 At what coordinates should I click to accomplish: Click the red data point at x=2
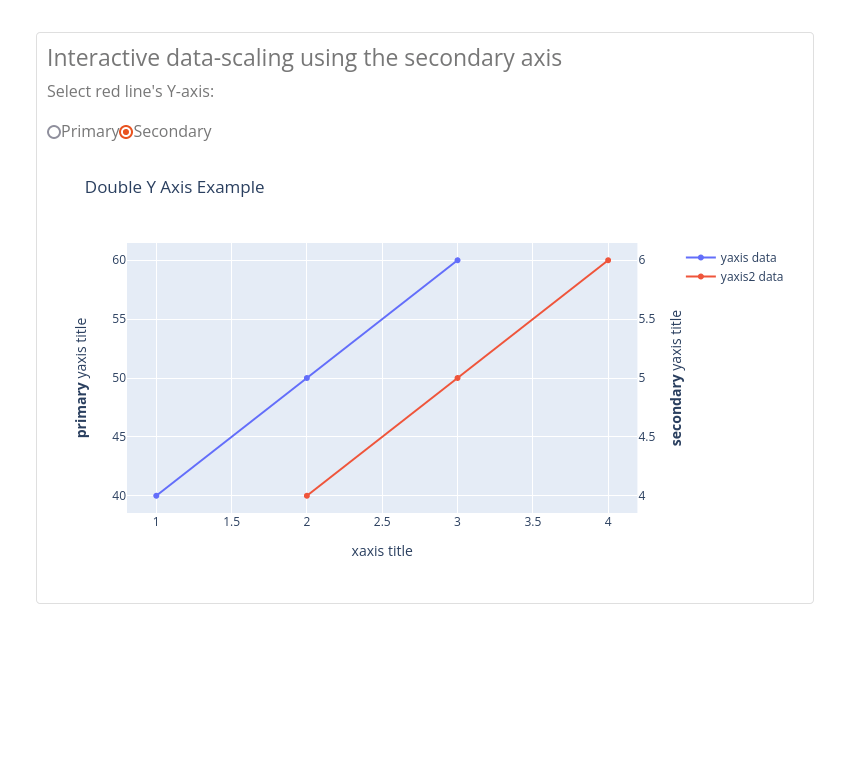click(307, 496)
